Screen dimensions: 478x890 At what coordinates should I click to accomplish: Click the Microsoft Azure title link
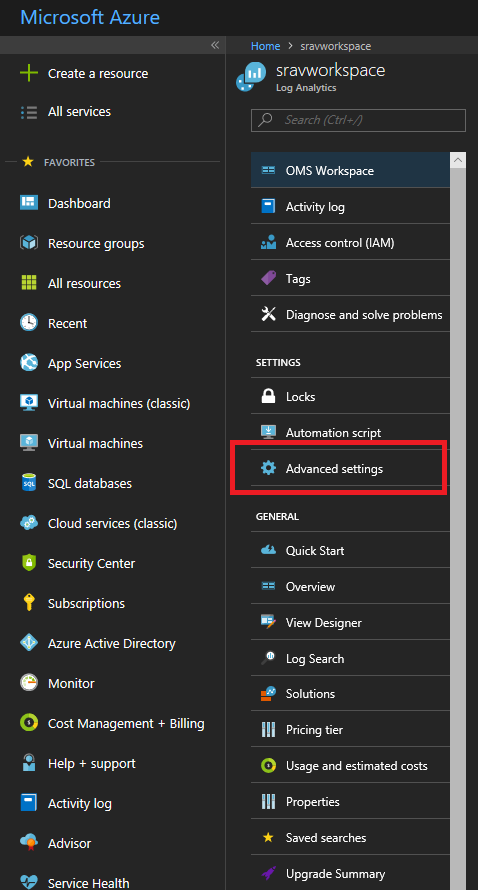click(x=90, y=17)
